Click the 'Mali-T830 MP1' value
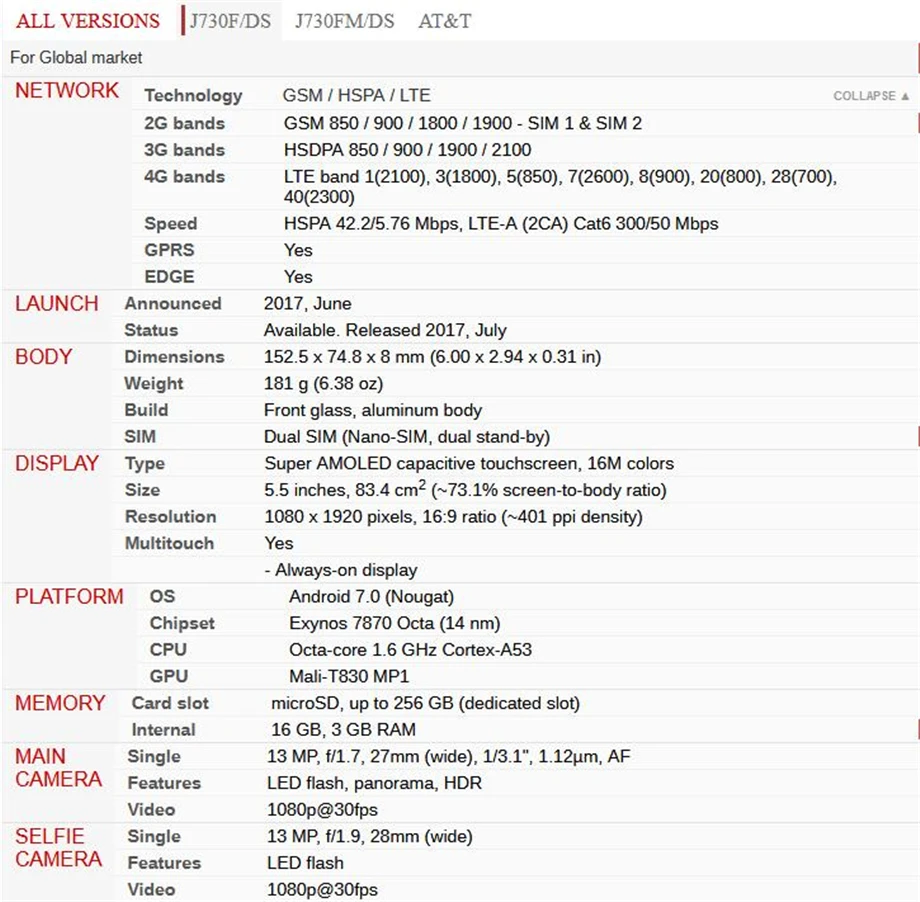The height and width of the screenshot is (902, 920). (349, 676)
